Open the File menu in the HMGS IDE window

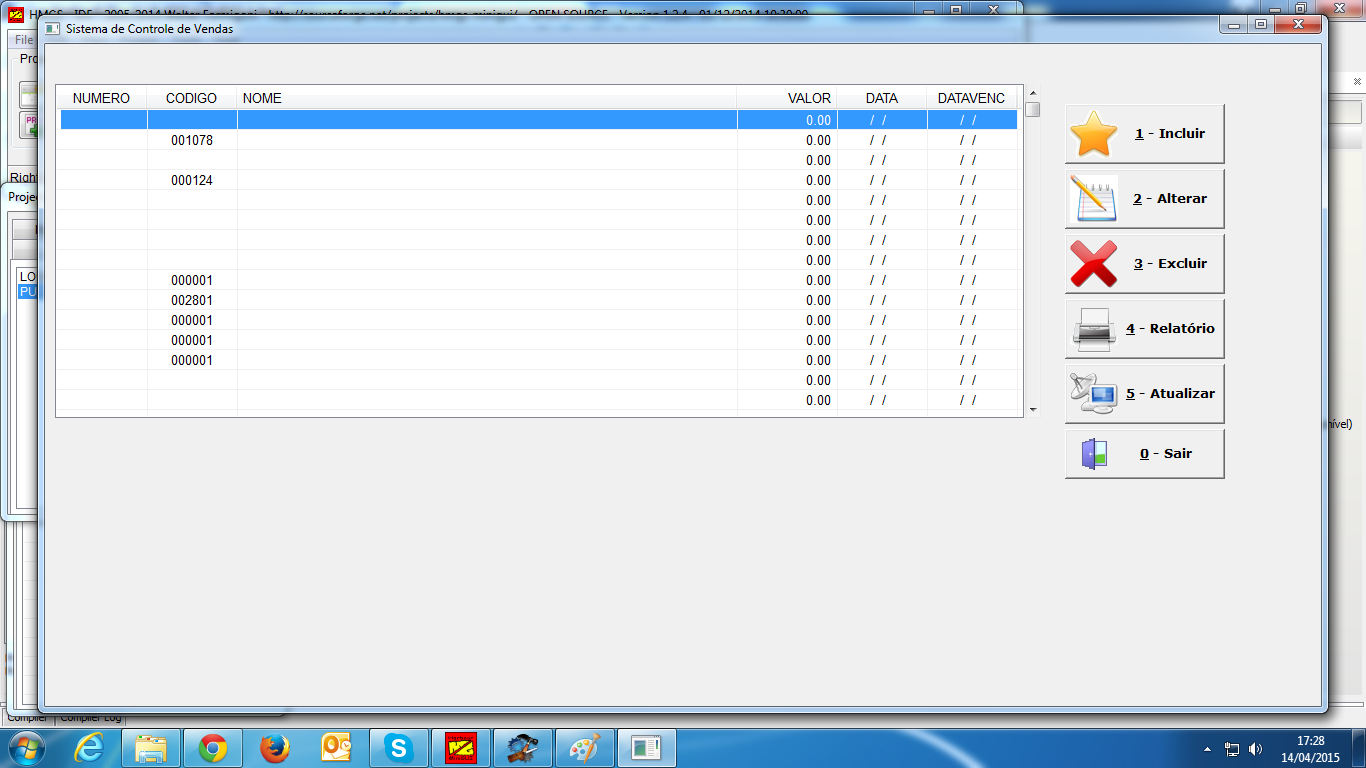pyautogui.click(x=23, y=40)
